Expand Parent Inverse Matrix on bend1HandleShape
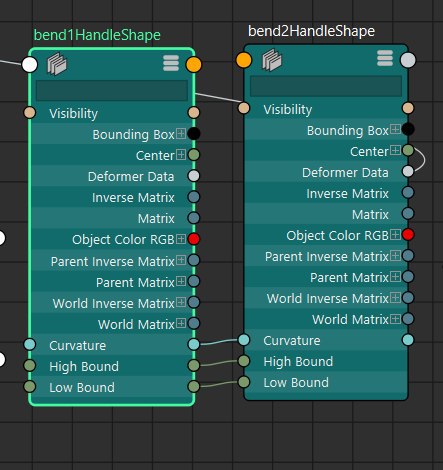The height and width of the screenshot is (470, 443). (x=181, y=260)
